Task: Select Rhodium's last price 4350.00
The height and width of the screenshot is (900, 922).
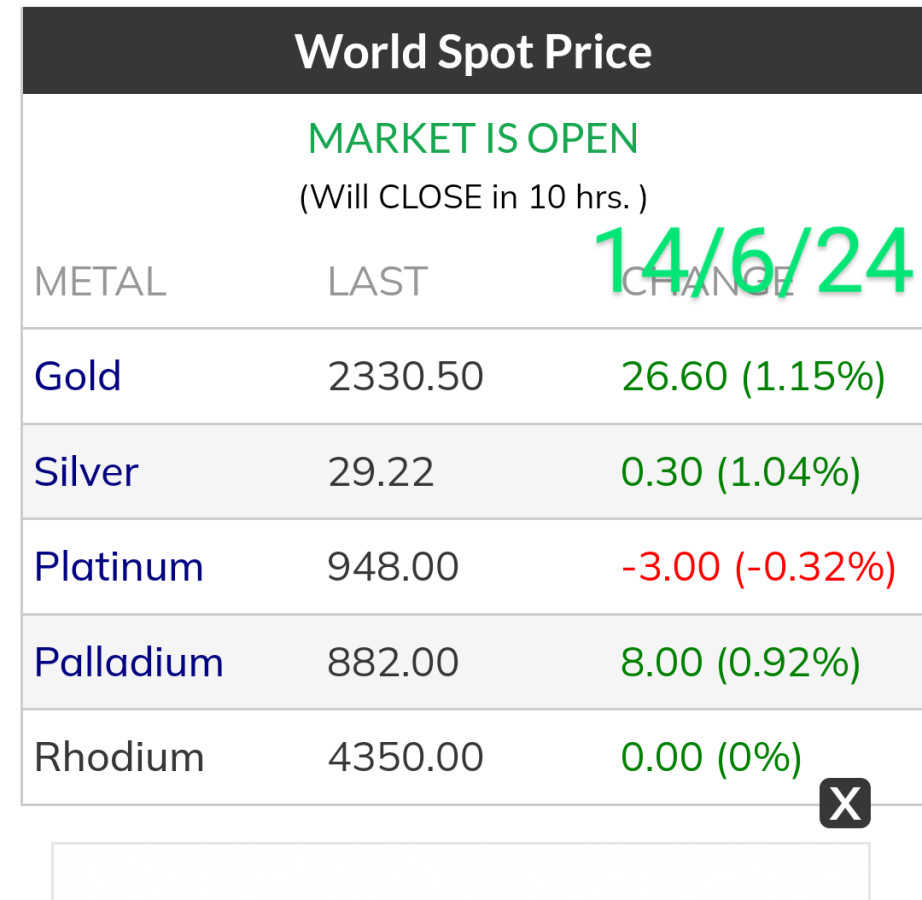Action: (405, 757)
